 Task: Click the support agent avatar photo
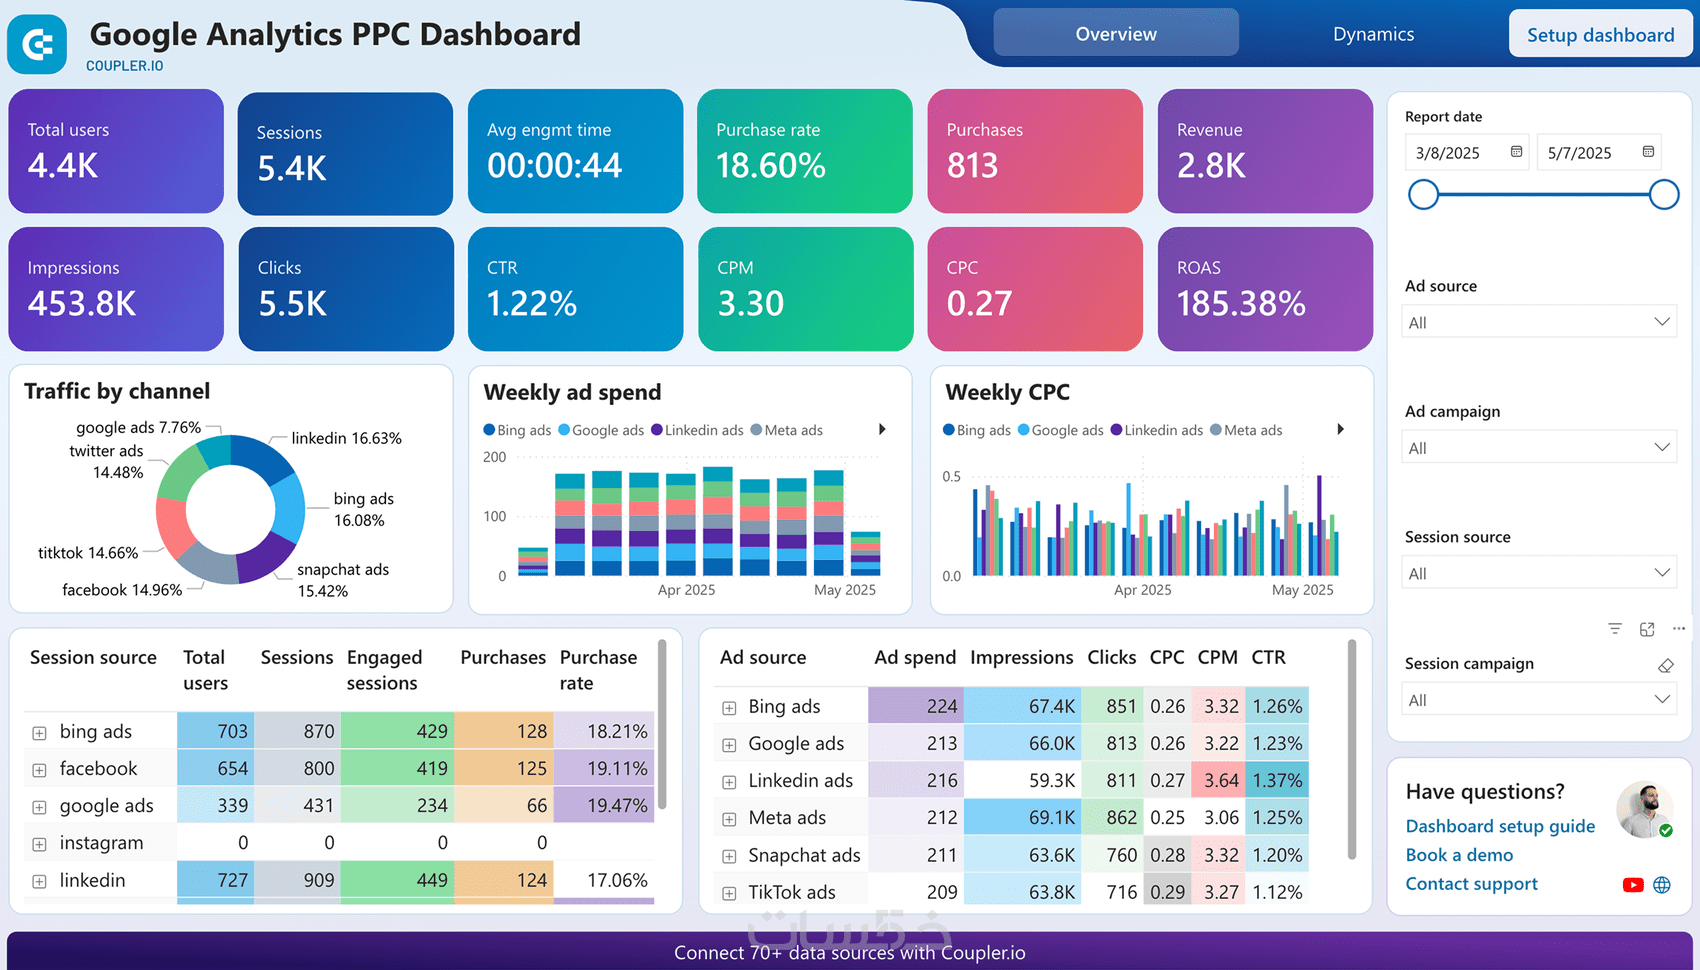point(1644,809)
